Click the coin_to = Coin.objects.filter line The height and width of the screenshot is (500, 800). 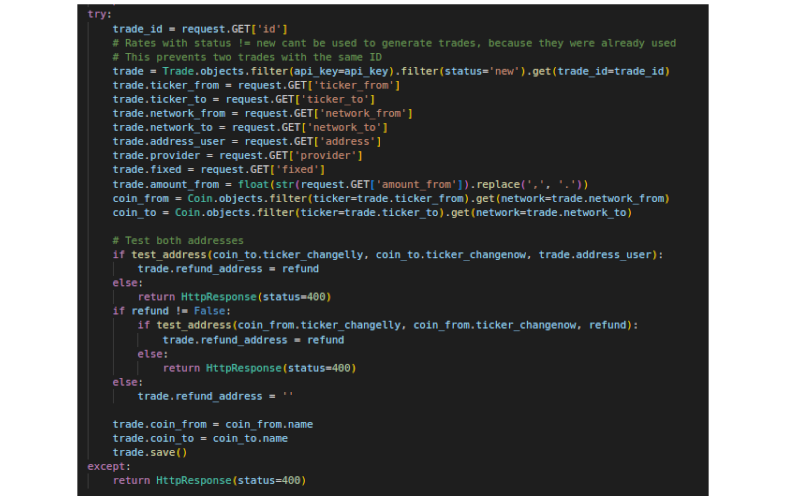372,213
